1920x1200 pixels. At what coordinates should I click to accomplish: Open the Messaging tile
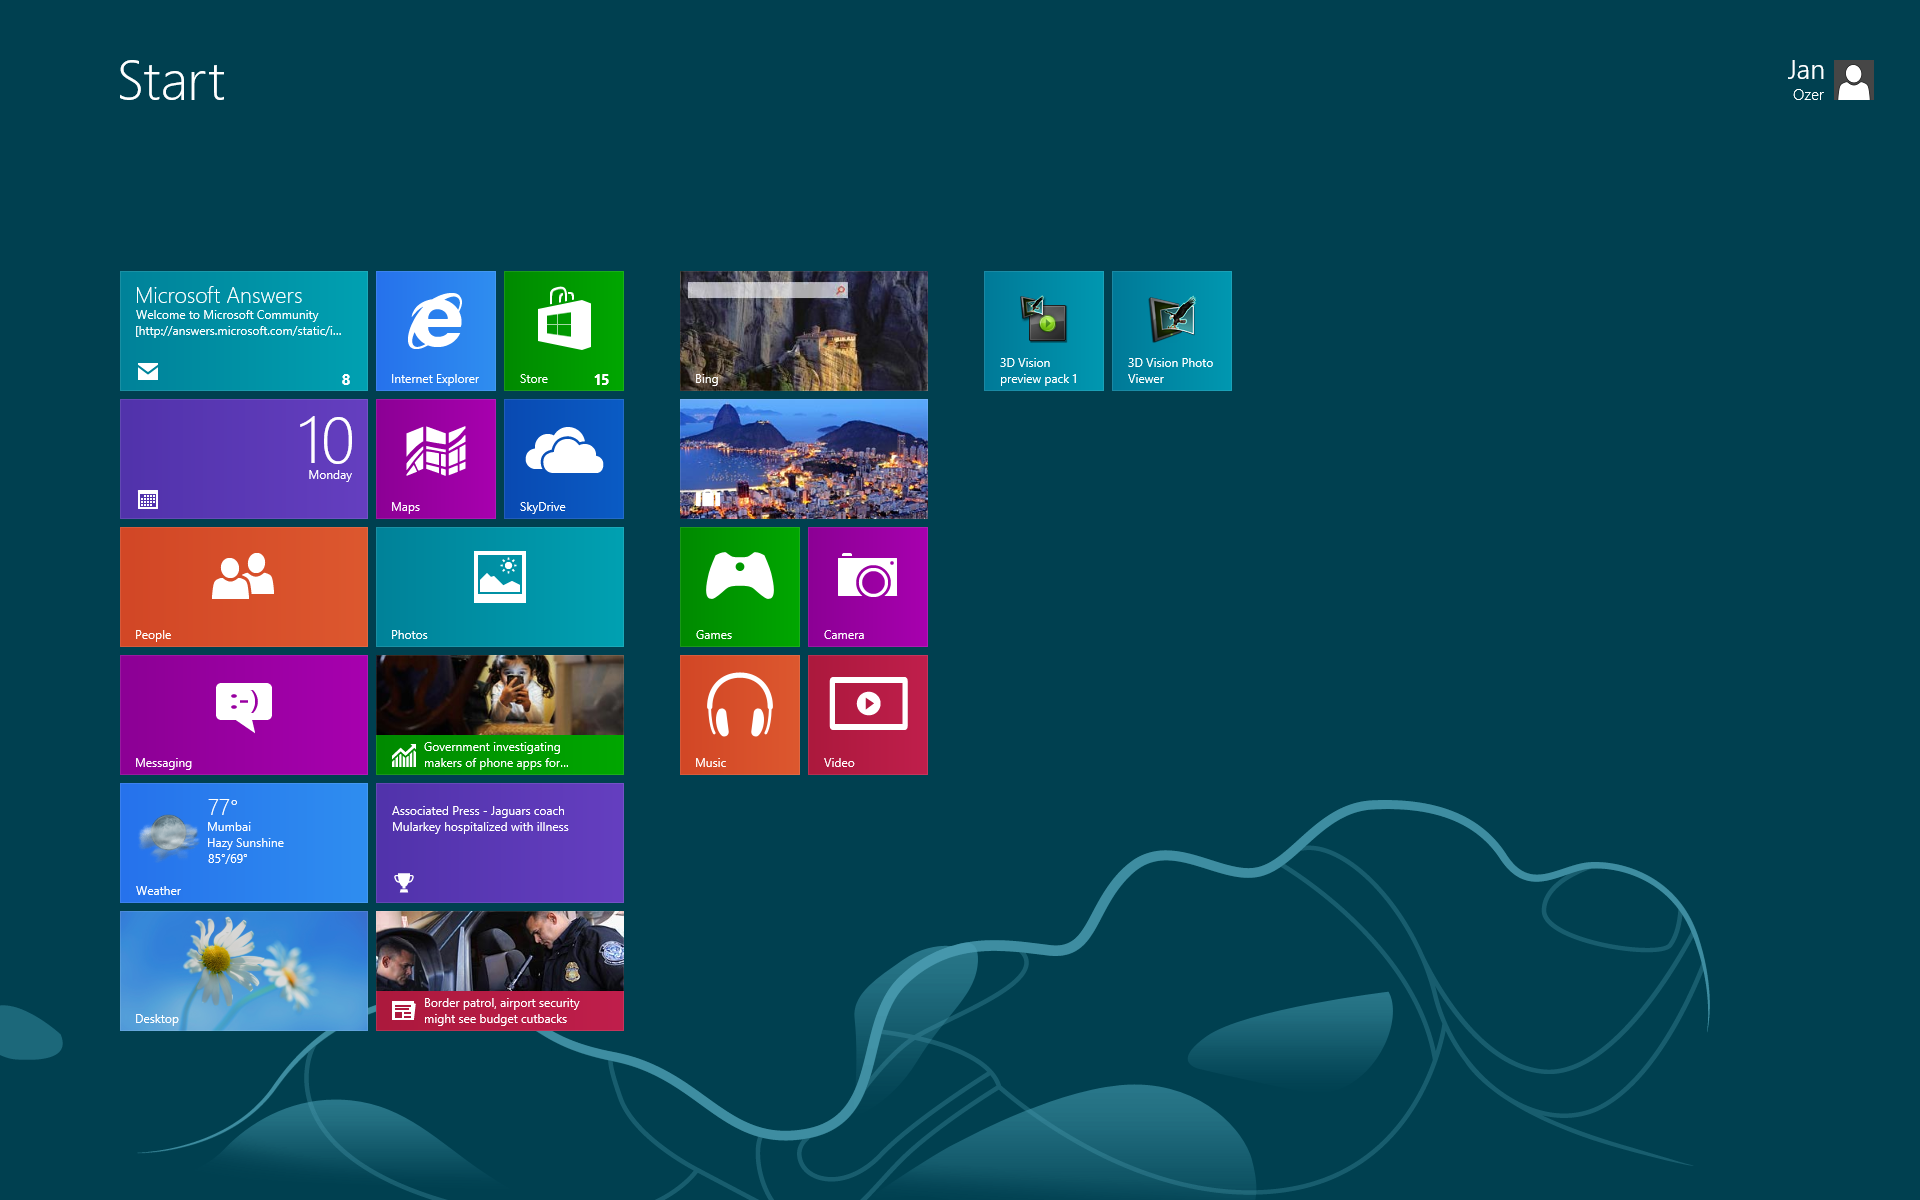point(243,714)
